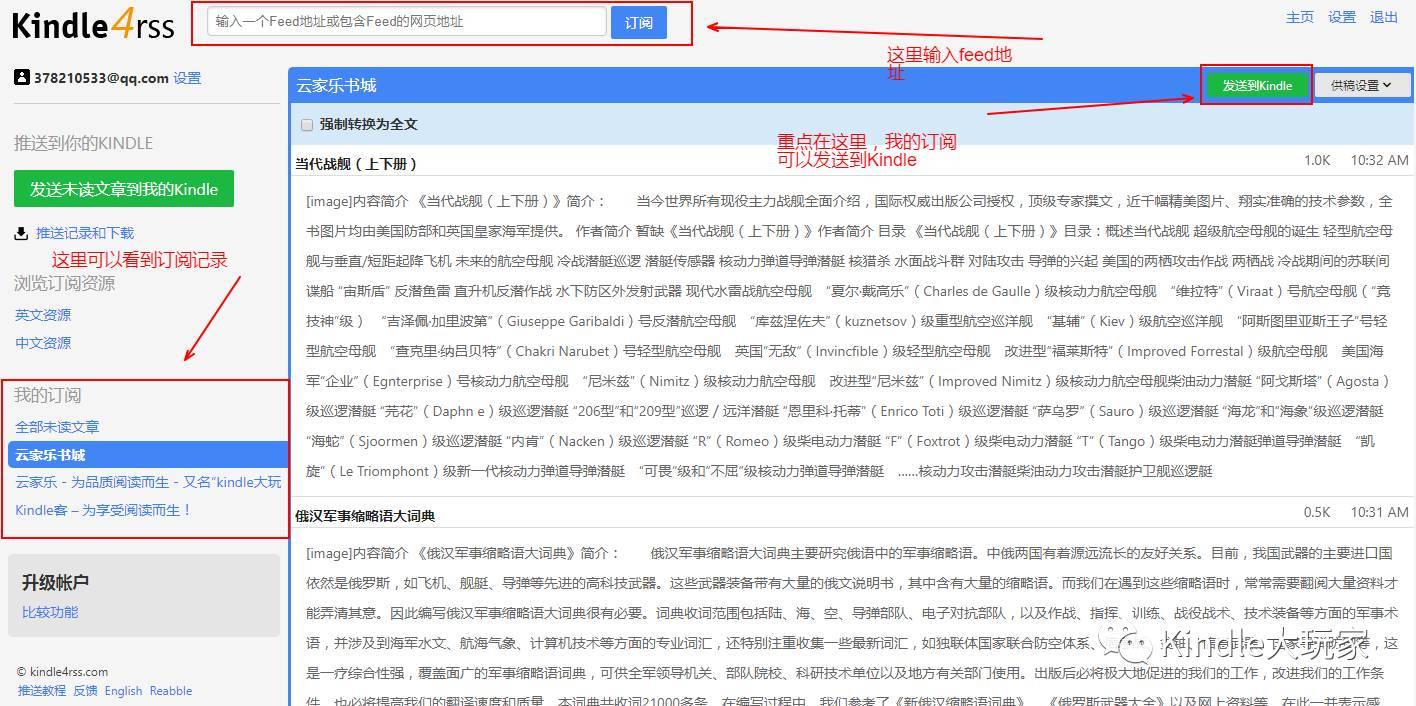Select Kindle客 – 为享受阅读而生 subscription
Image resolution: width=1416 pixels, height=706 pixels.
[103, 510]
